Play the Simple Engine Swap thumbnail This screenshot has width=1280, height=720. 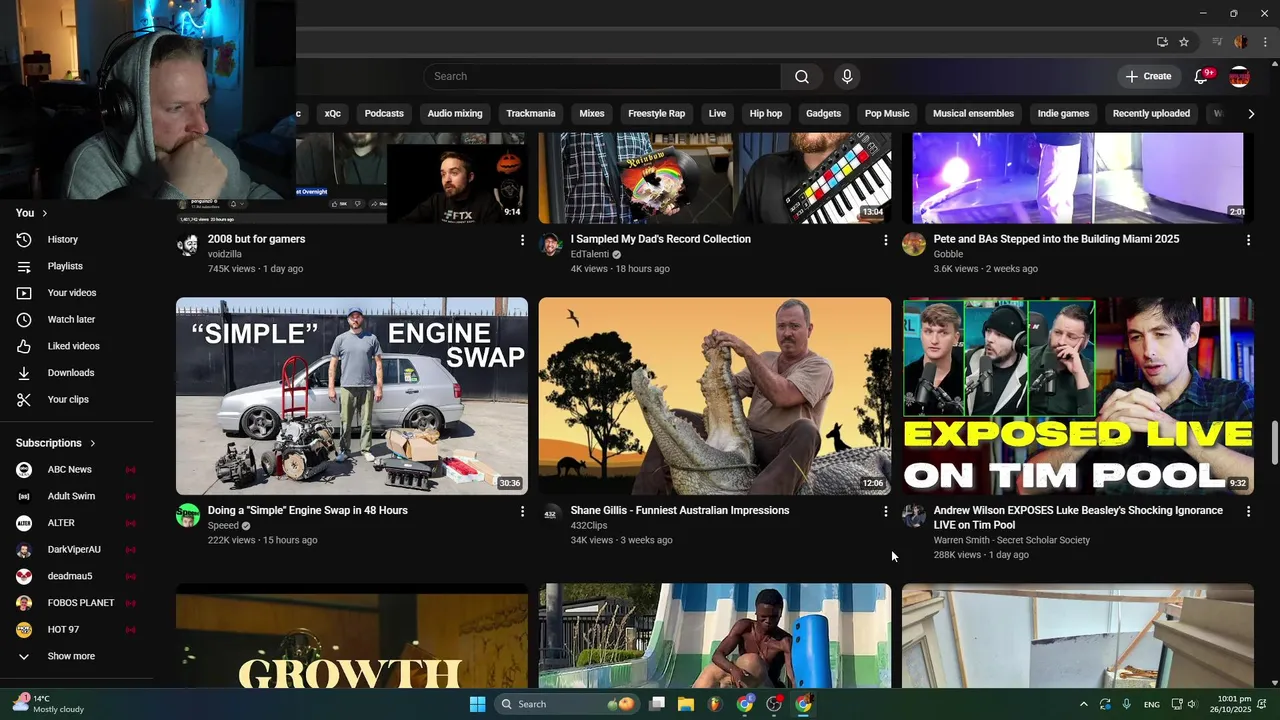[352, 396]
